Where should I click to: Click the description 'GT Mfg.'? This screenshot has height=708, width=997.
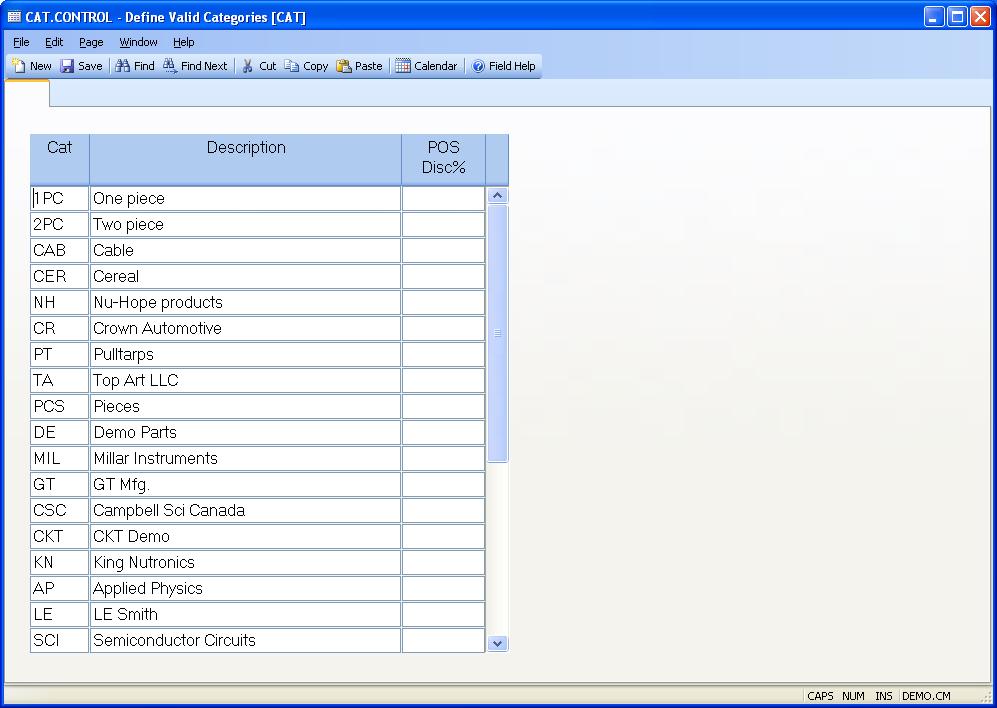[x=245, y=485]
